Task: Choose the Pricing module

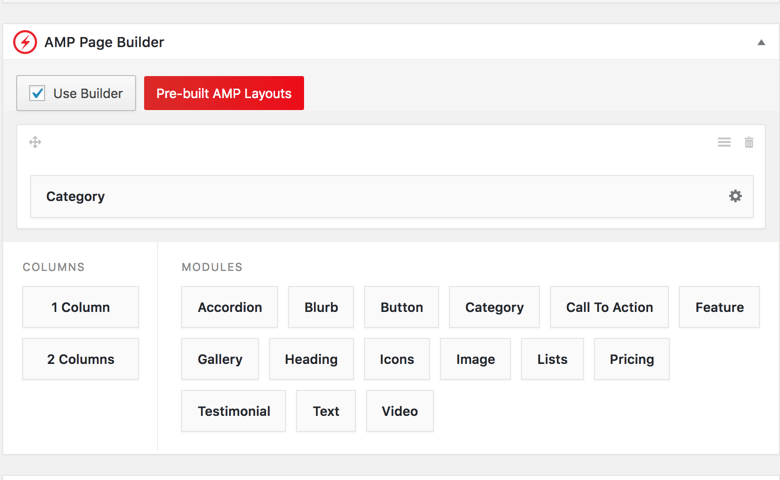Action: [632, 359]
